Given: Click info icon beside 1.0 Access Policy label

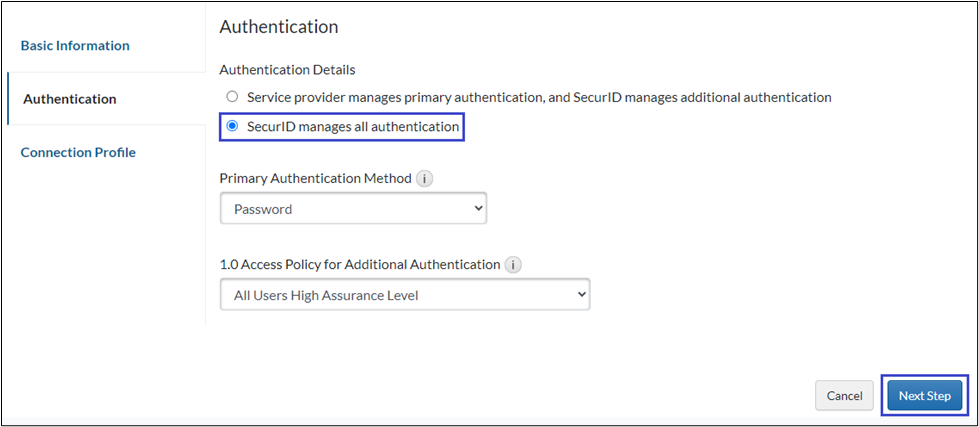Looking at the screenshot, I should [513, 265].
